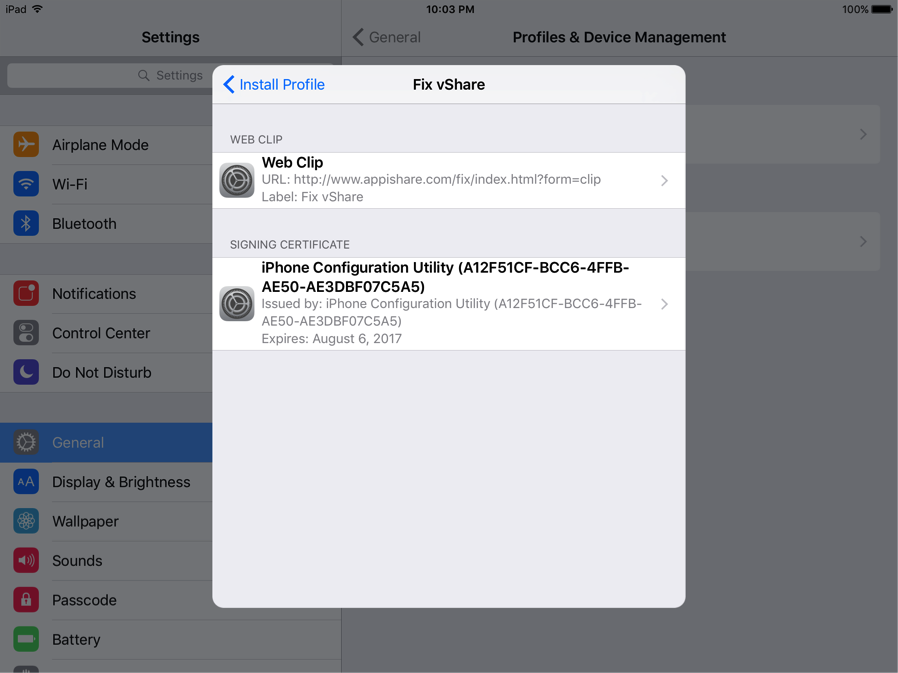The width and height of the screenshot is (898, 673).
Task: Open Sounds settings
Action: coord(77,561)
